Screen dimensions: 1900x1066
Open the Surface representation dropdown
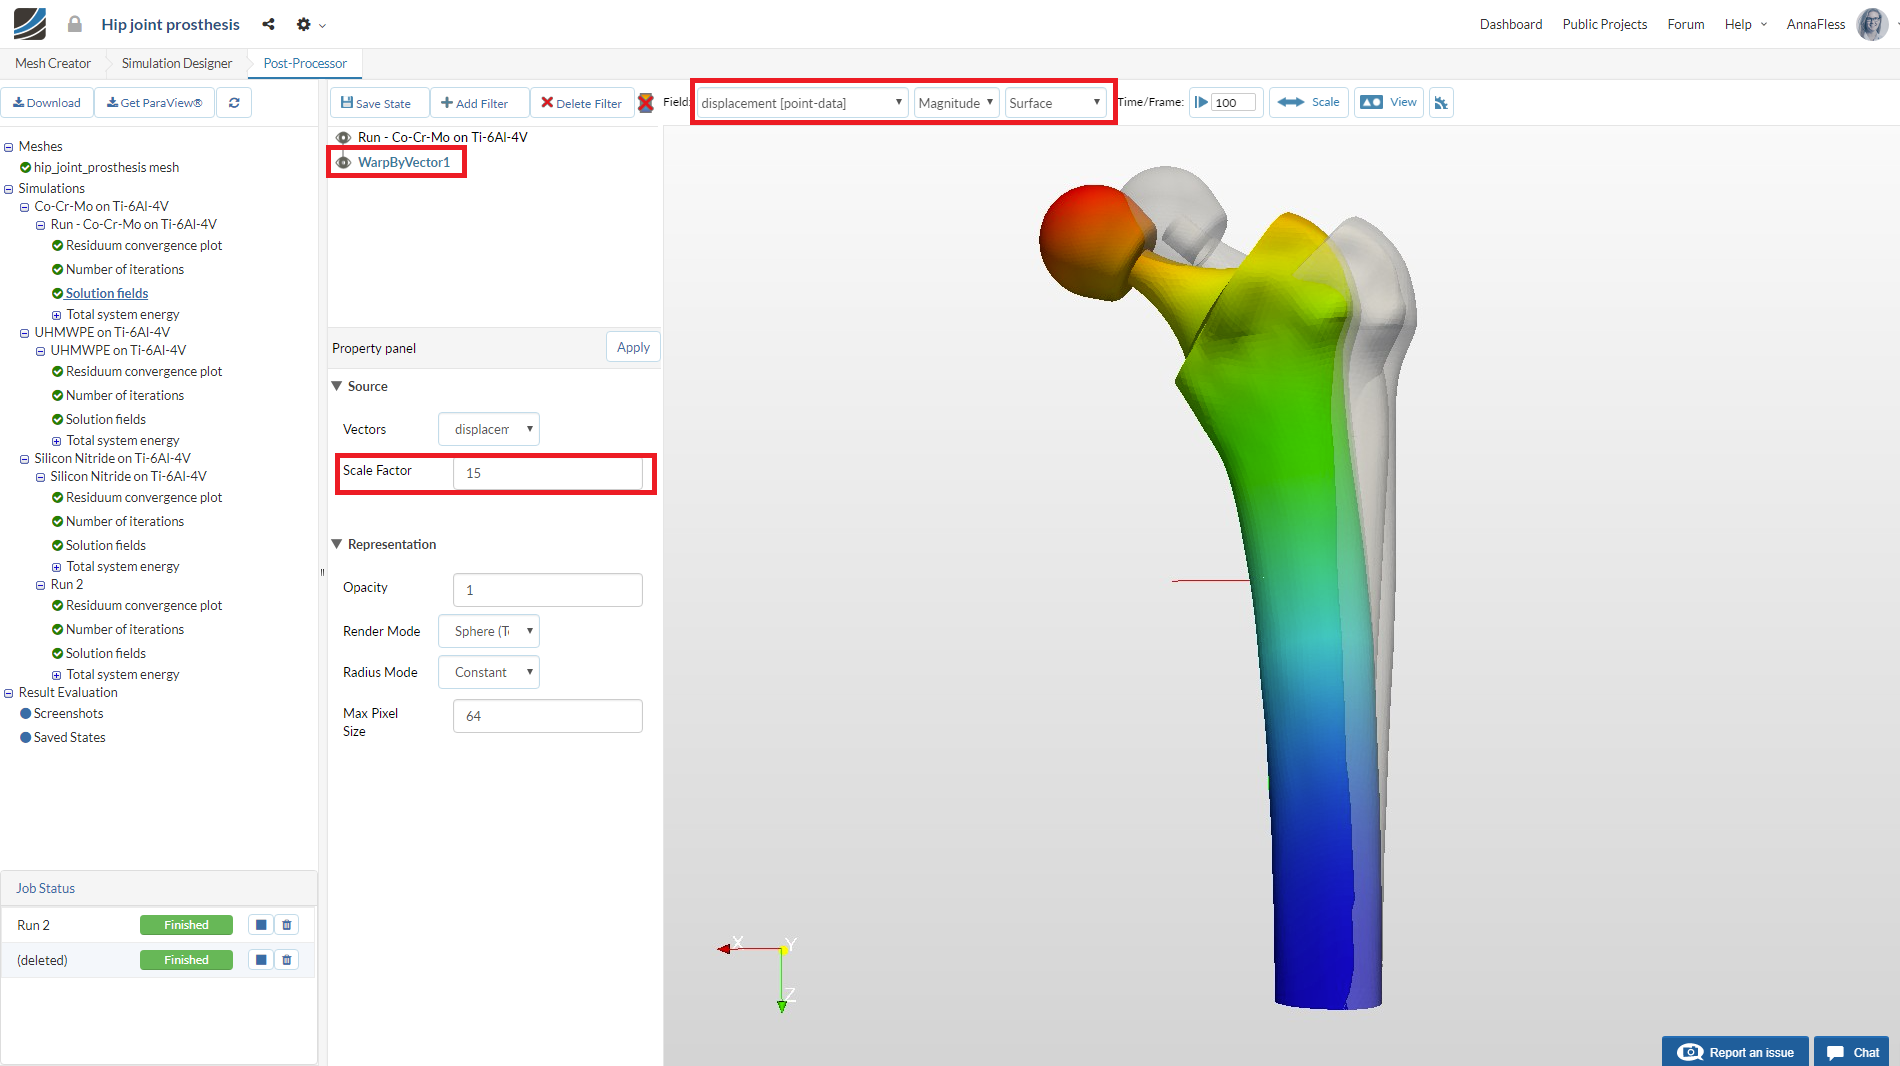click(1055, 103)
